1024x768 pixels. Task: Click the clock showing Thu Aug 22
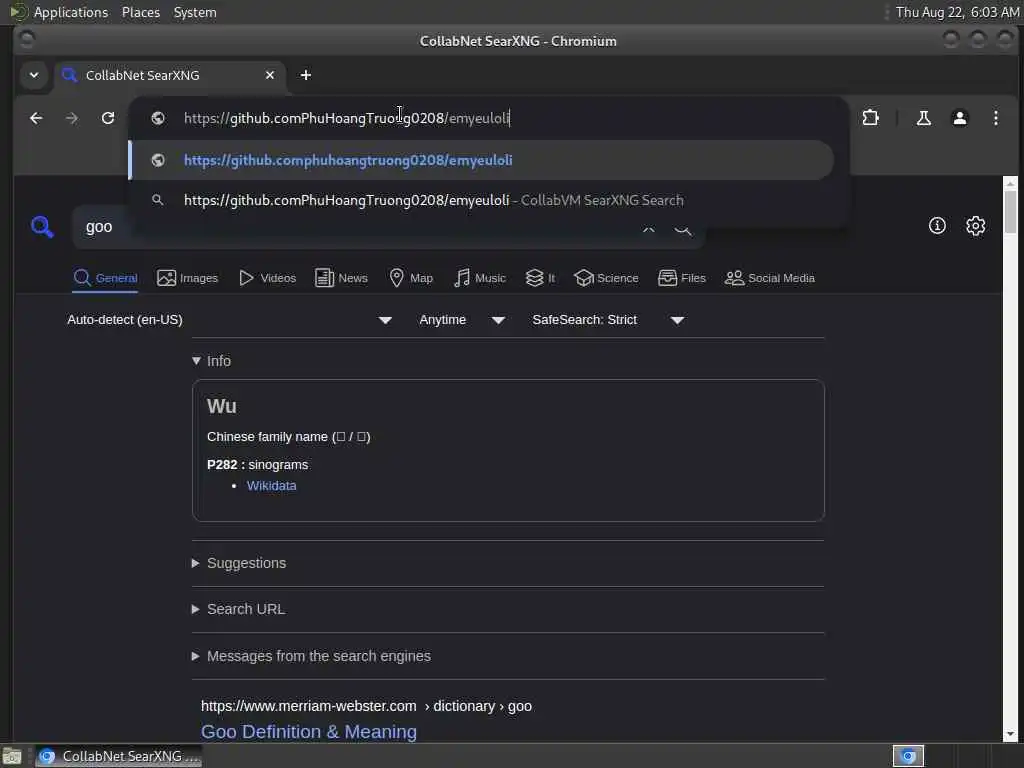point(957,12)
